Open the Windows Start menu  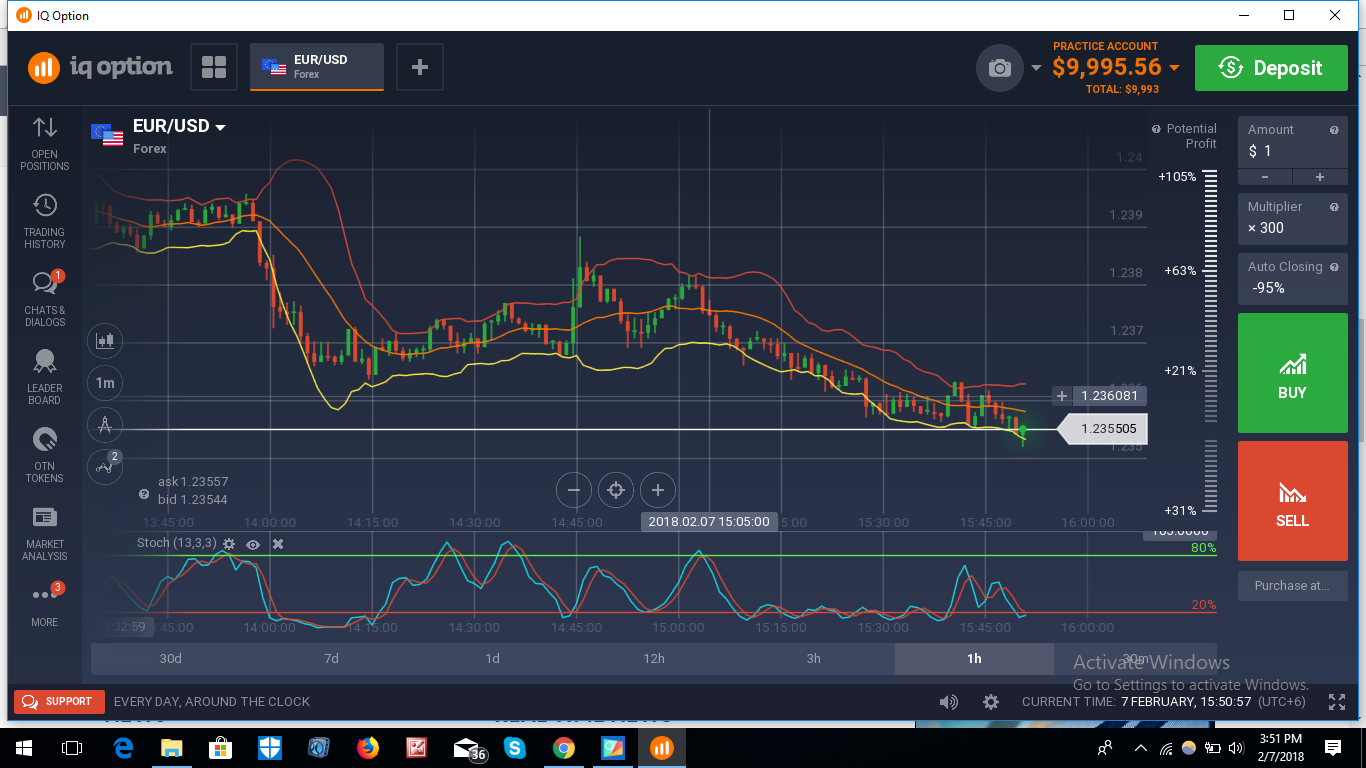[x=23, y=748]
